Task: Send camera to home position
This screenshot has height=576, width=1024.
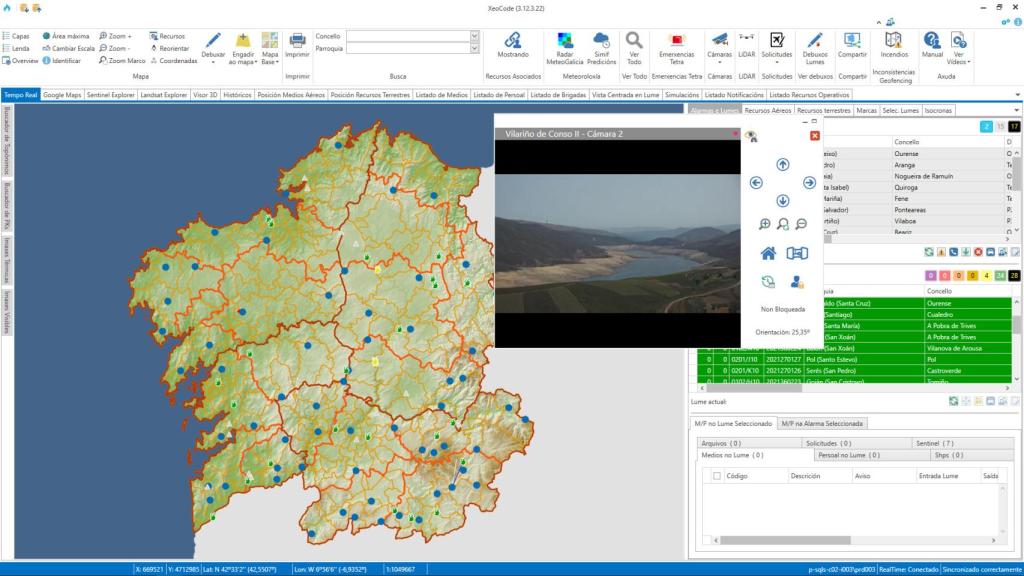Action: [x=768, y=253]
